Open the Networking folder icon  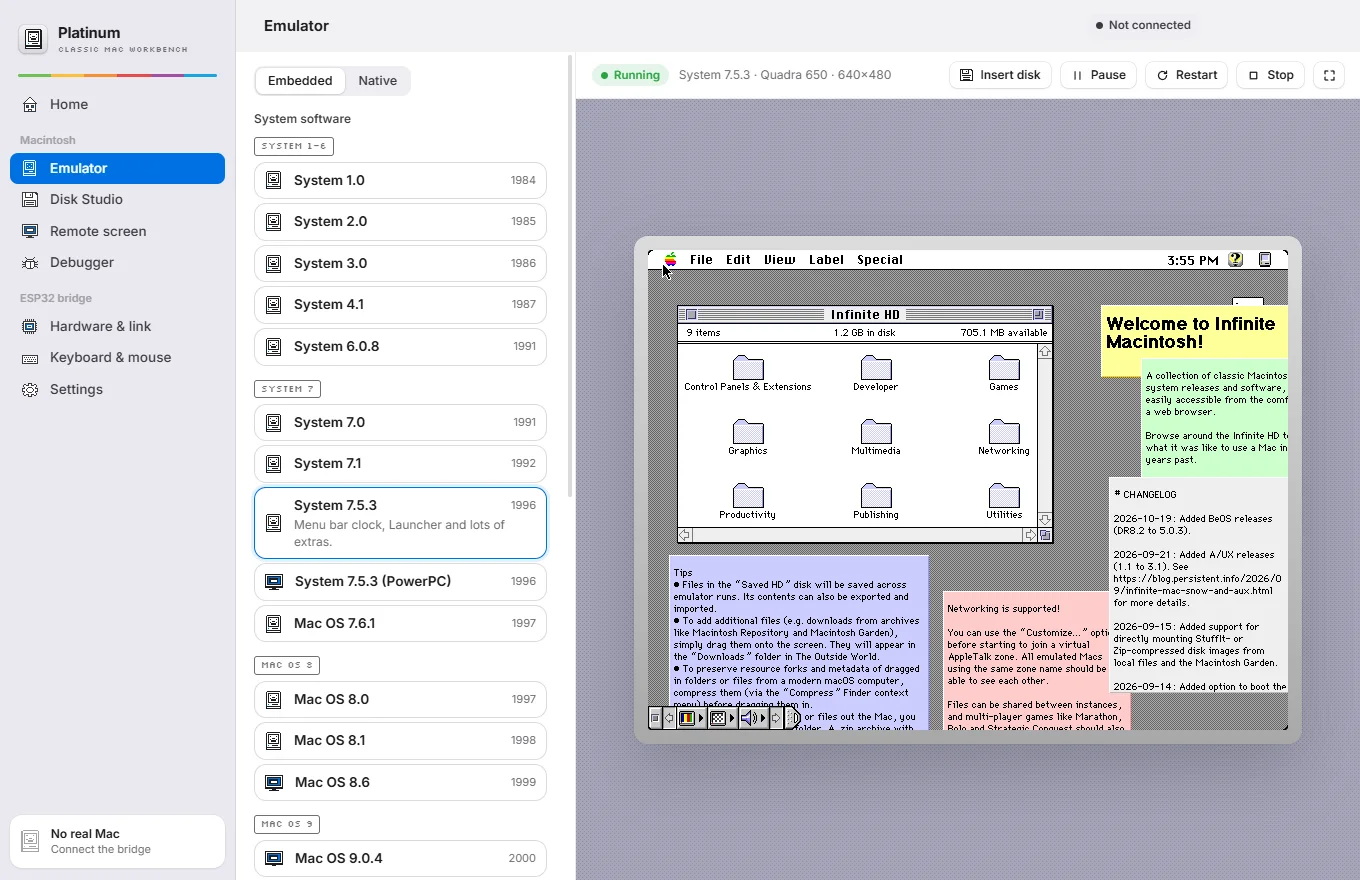[1004, 432]
